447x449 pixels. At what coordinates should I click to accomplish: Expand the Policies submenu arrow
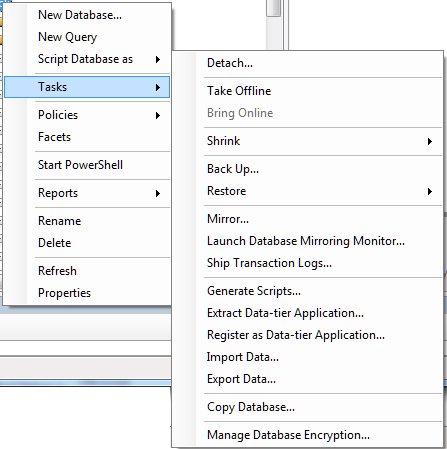click(x=158, y=116)
